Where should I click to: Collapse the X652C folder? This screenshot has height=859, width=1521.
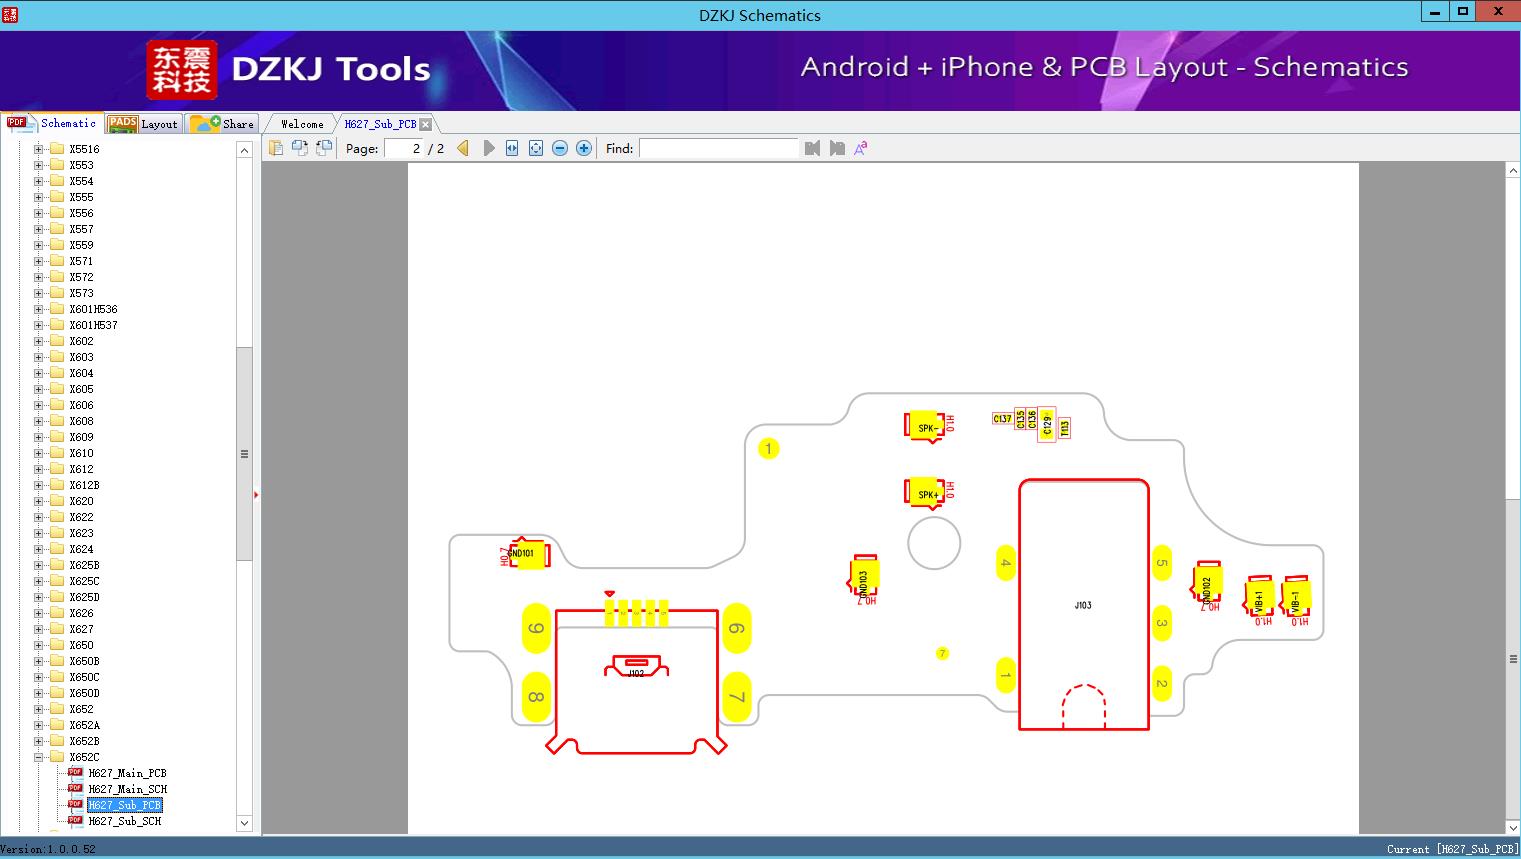click(39, 757)
